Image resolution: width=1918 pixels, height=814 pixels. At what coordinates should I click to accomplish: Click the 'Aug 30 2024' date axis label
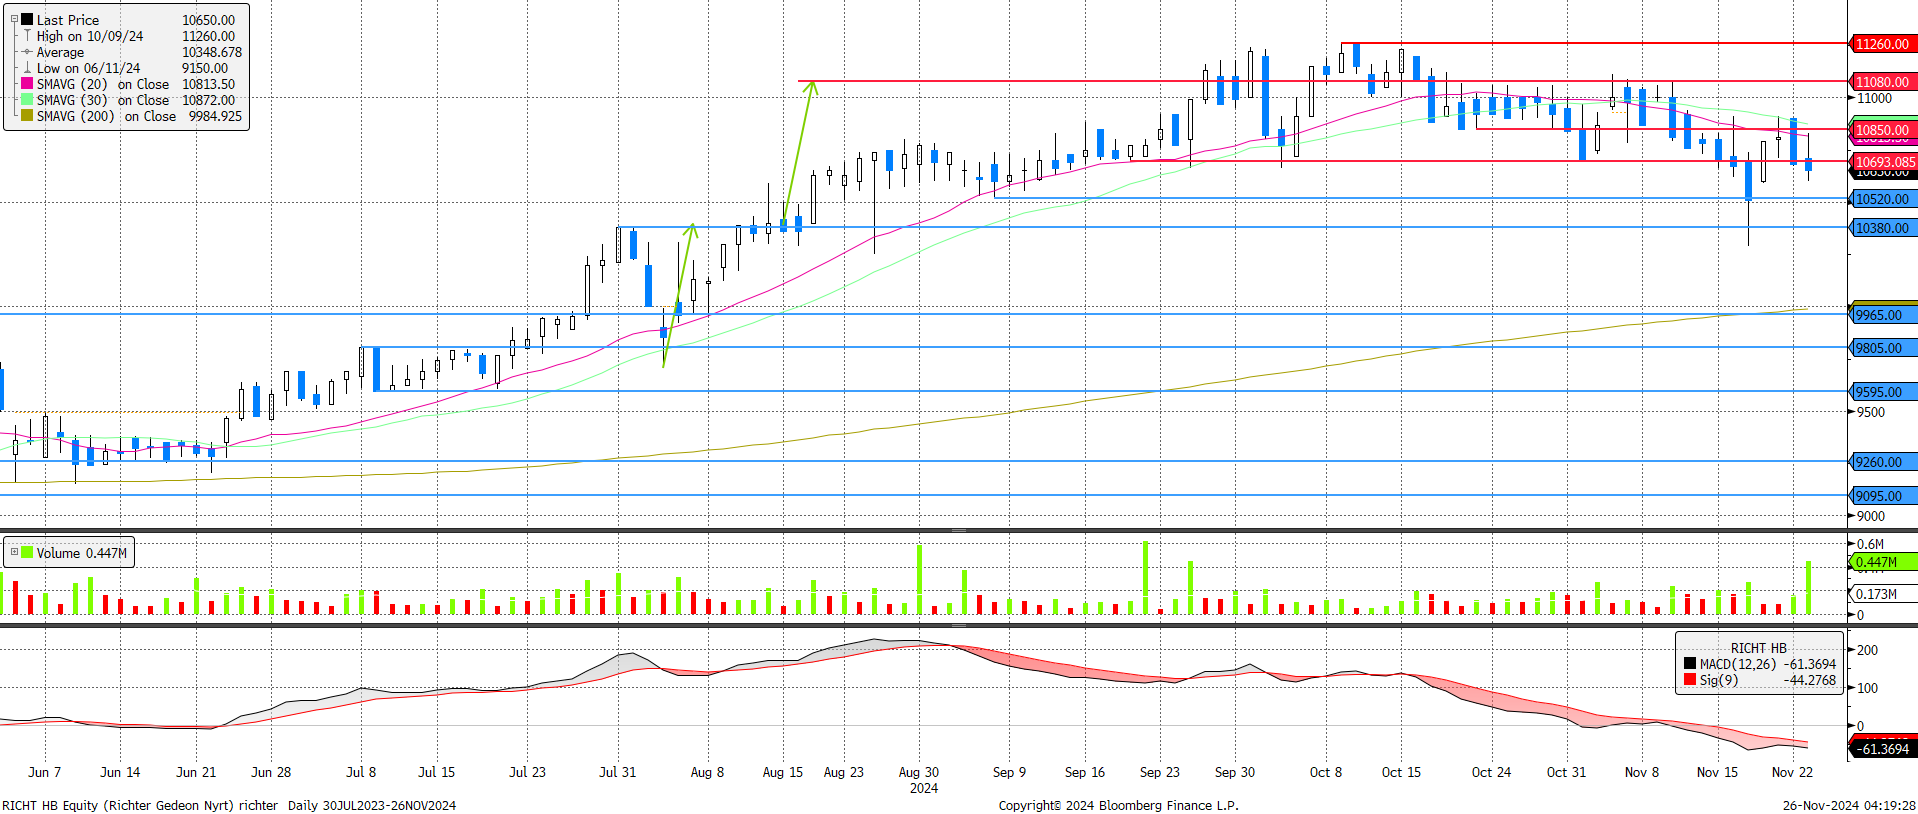coord(919,780)
